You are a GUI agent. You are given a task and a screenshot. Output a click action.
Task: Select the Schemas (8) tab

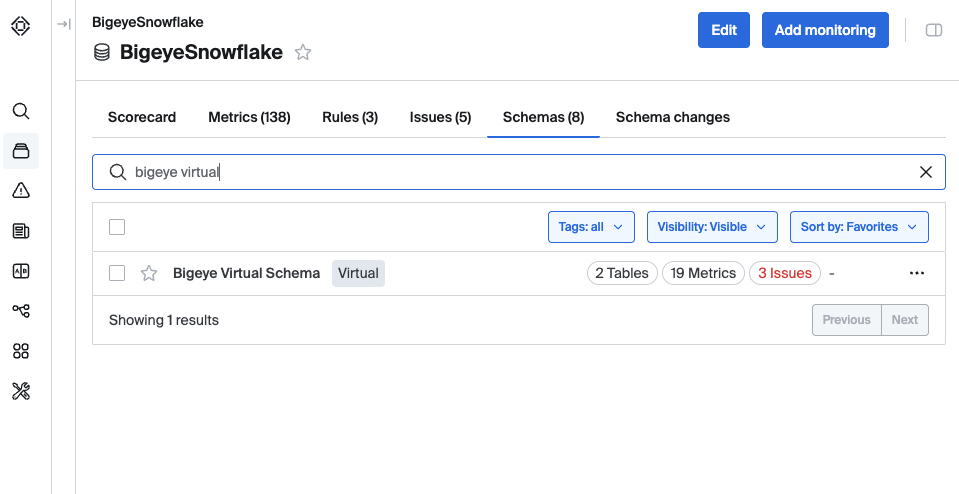coord(543,117)
